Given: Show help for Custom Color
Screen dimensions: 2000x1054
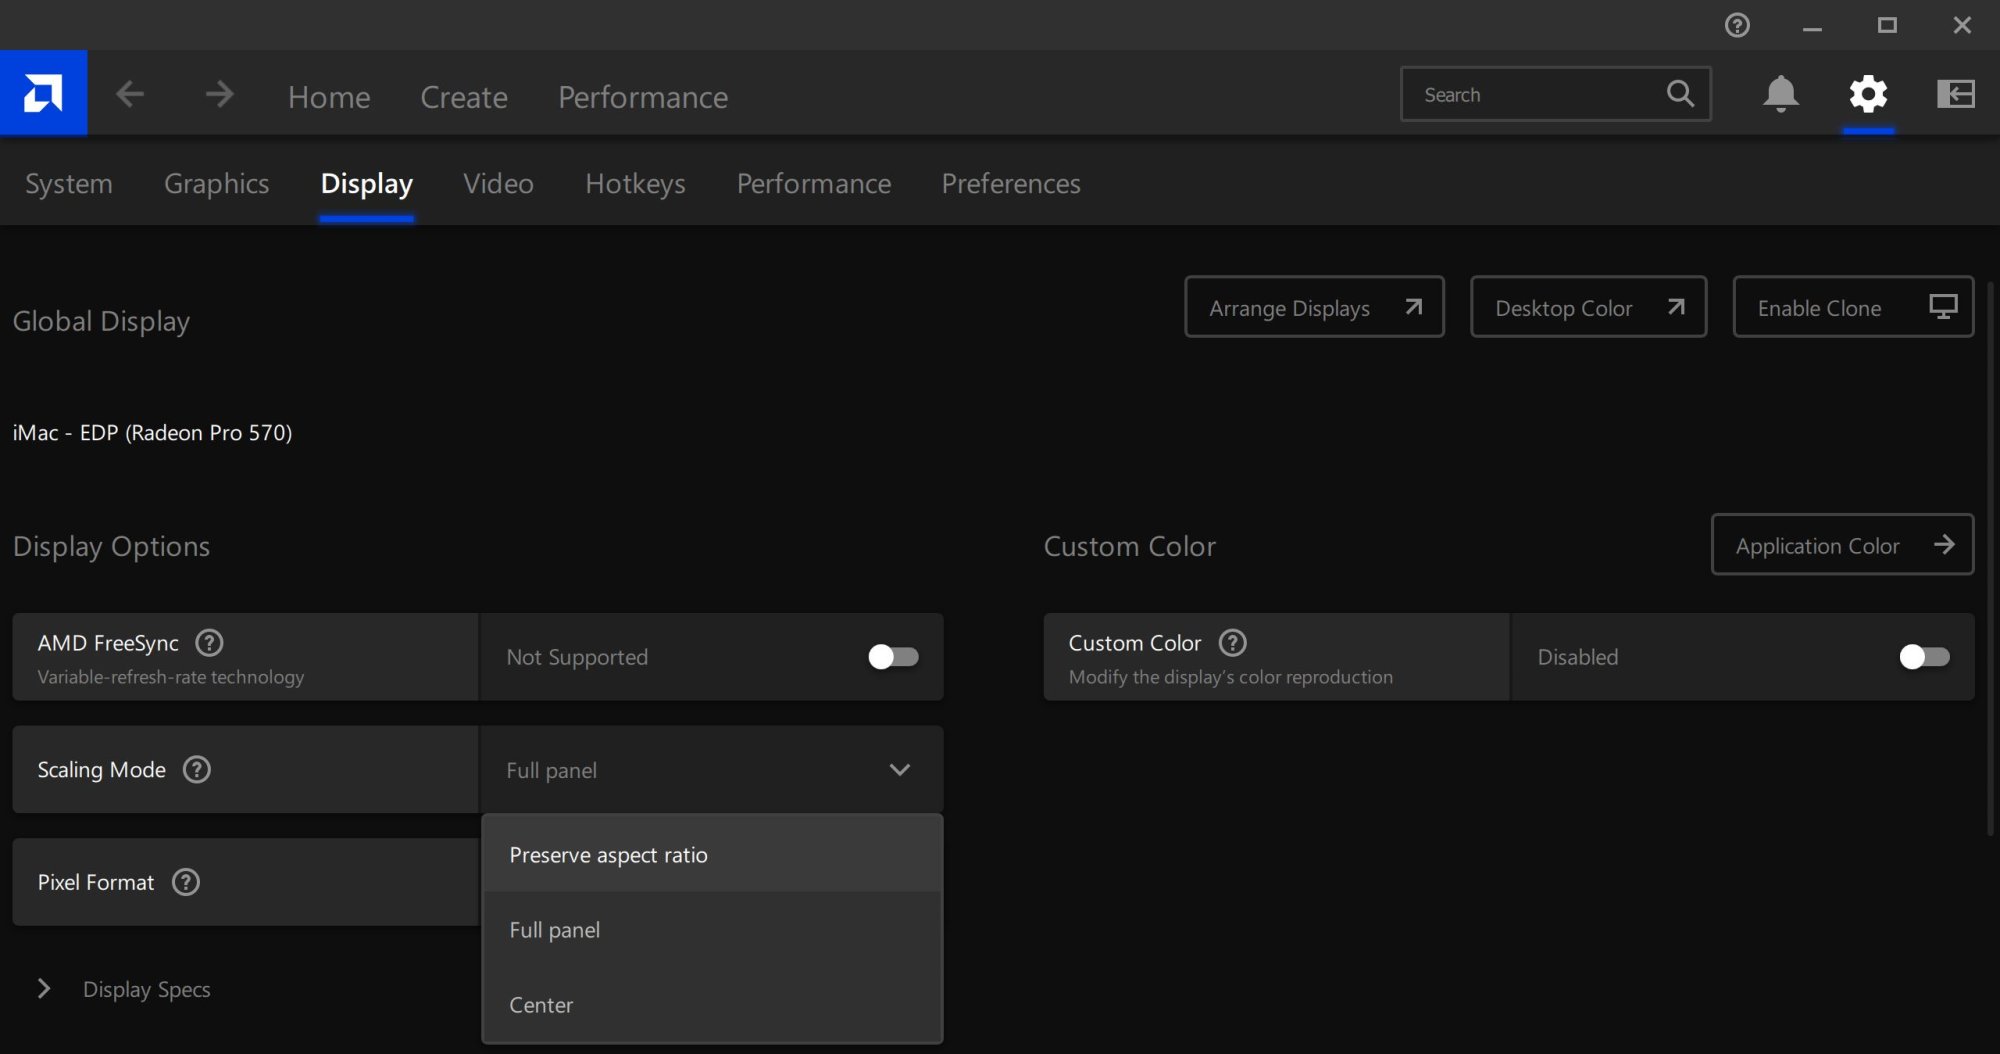Looking at the screenshot, I should point(1233,642).
